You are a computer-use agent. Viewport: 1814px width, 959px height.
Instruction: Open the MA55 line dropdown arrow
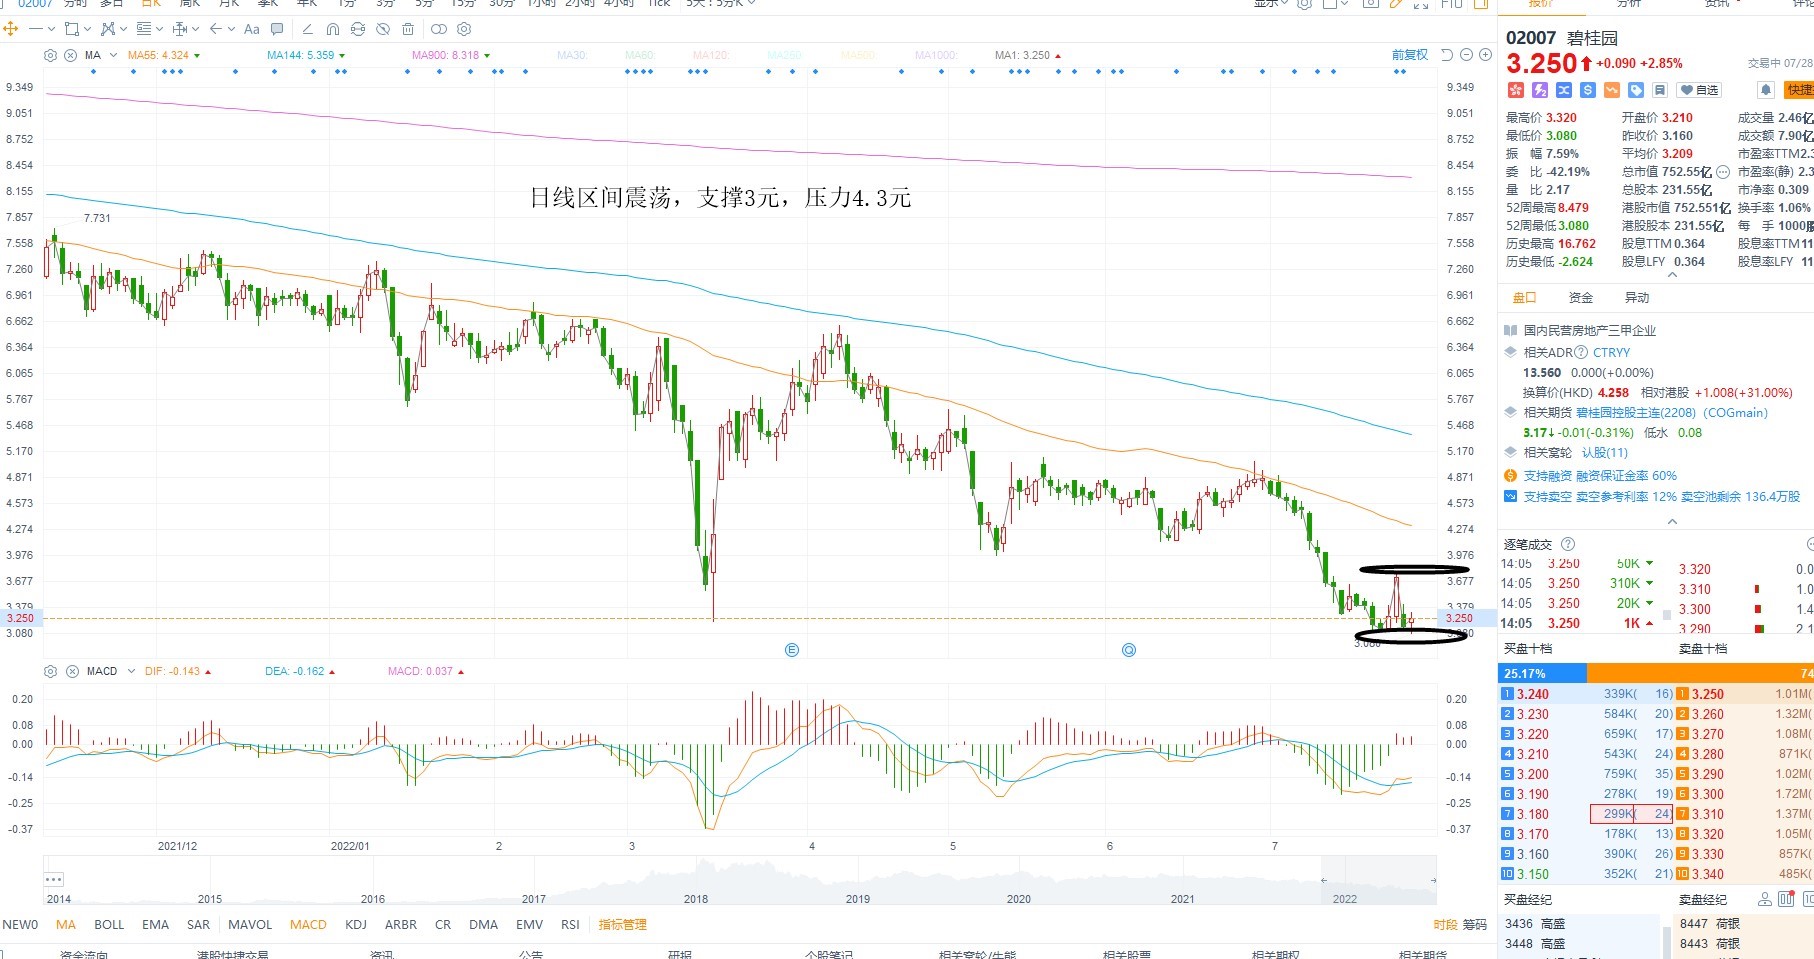click(197, 55)
